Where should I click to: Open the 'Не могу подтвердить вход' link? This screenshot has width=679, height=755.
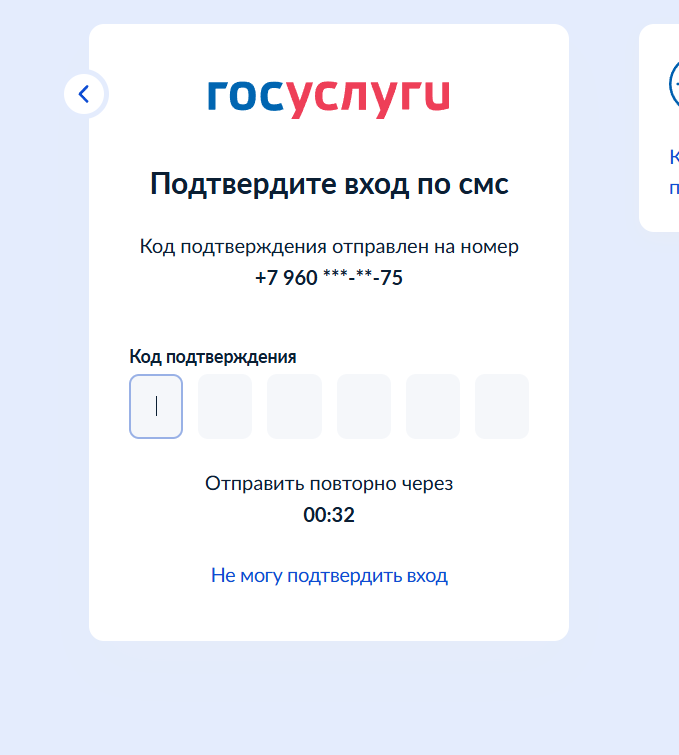329,576
